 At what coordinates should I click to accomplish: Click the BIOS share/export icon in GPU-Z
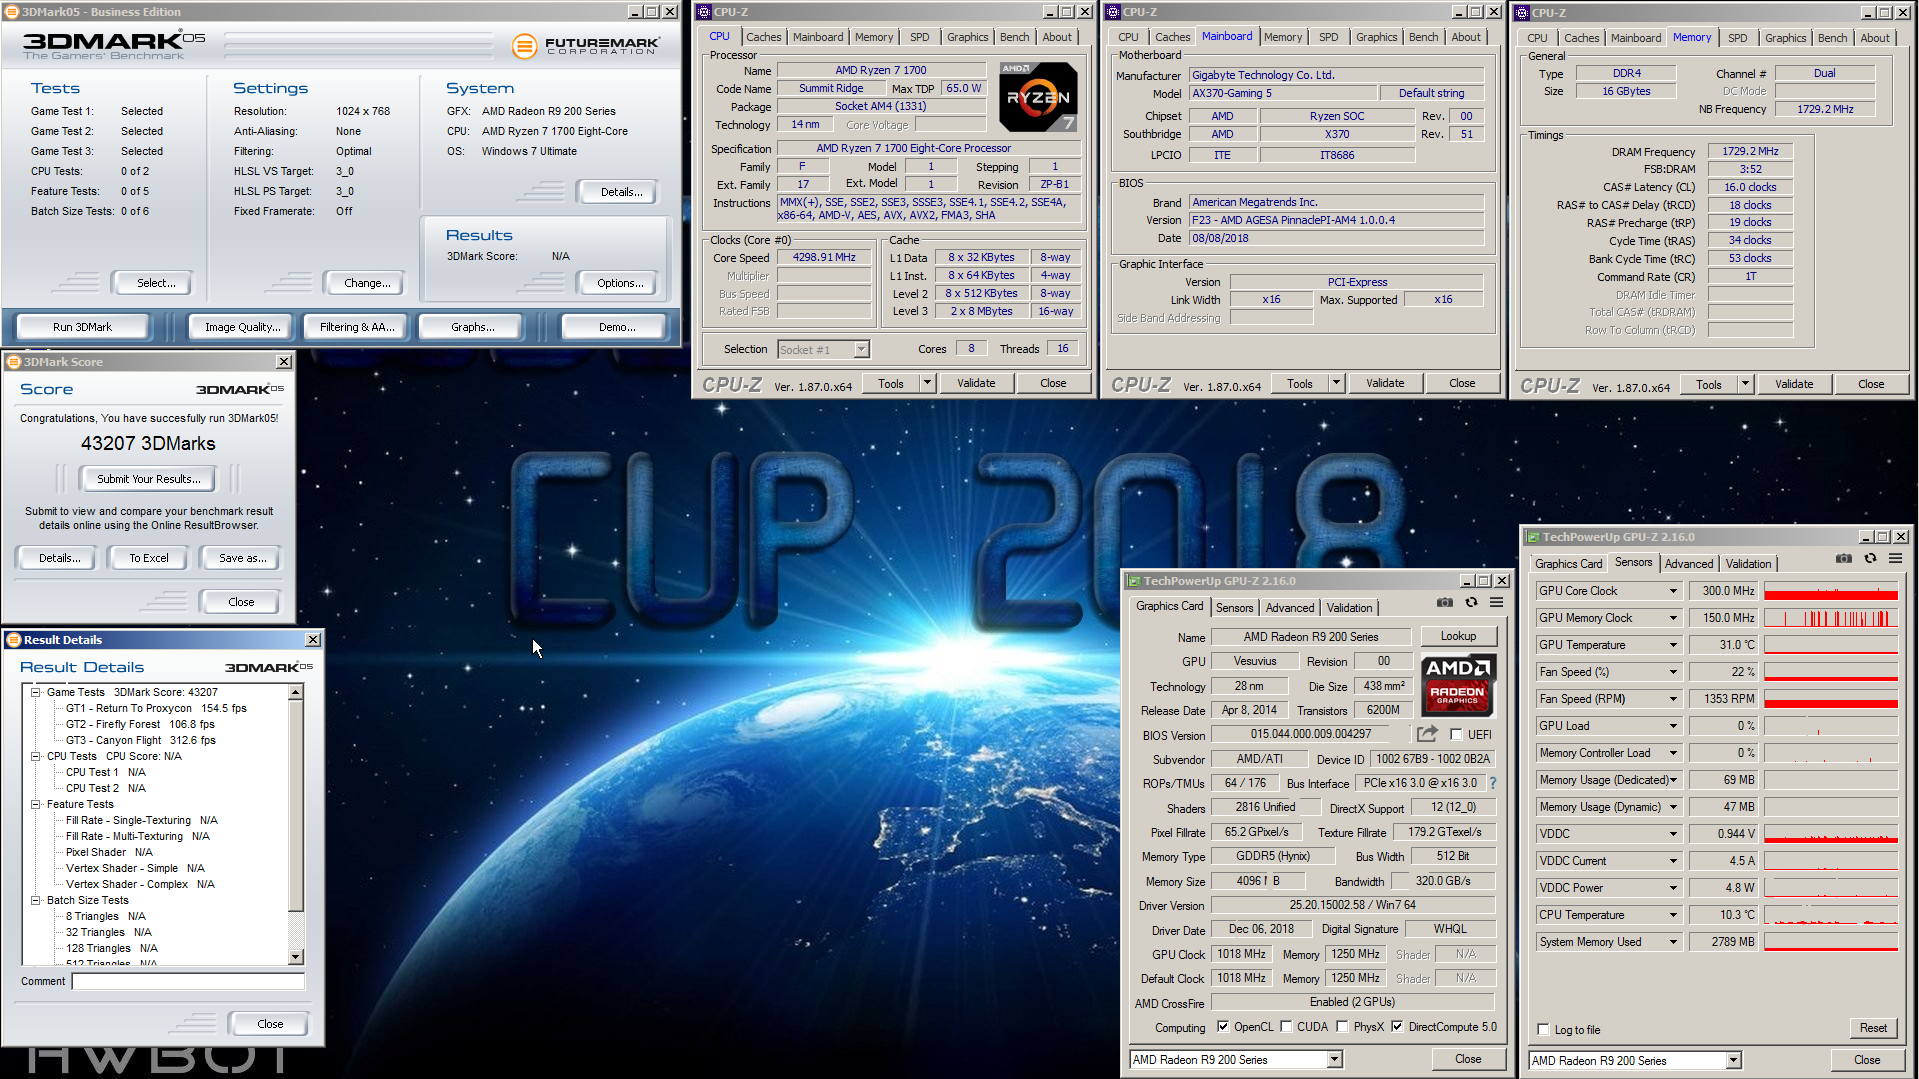(1427, 734)
